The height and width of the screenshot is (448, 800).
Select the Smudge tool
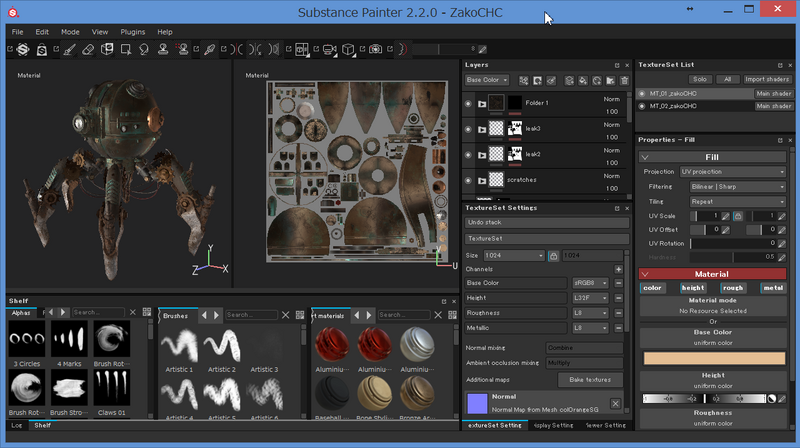coord(144,49)
